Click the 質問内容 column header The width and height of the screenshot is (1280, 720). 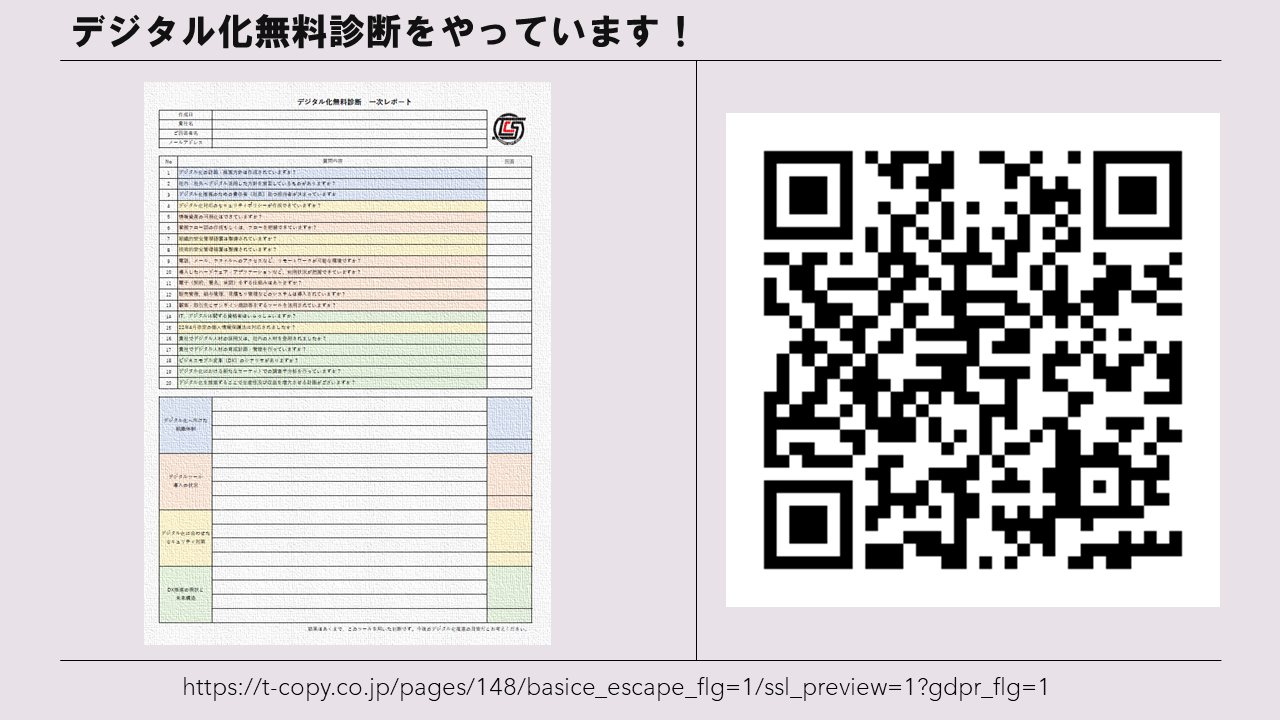pyautogui.click(x=332, y=160)
